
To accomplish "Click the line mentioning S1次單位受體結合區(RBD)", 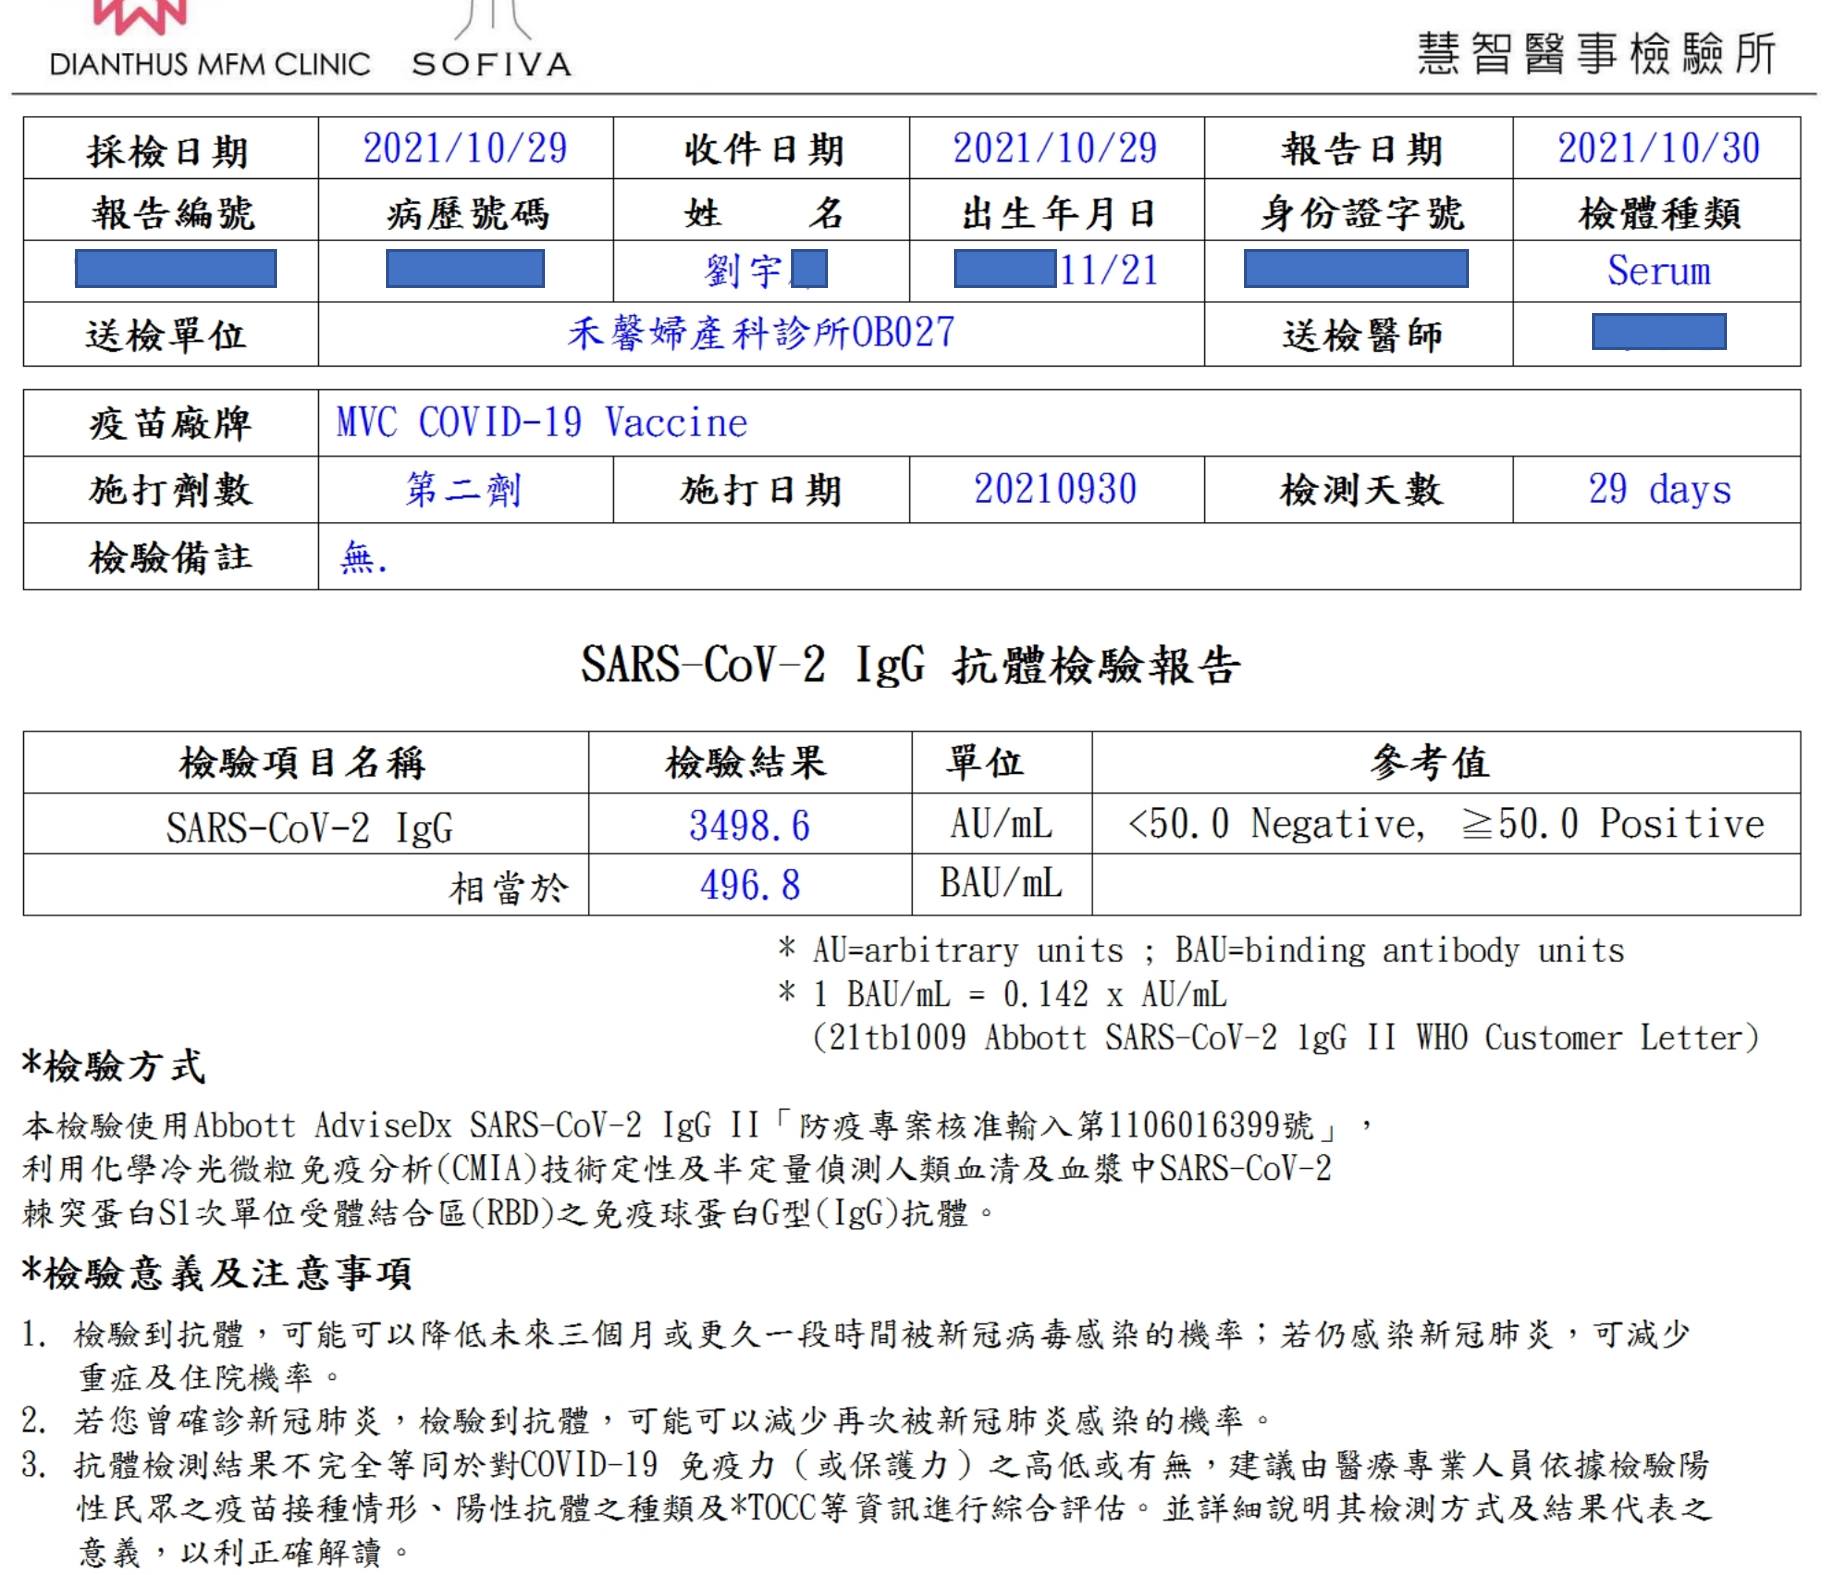I will [508, 1213].
